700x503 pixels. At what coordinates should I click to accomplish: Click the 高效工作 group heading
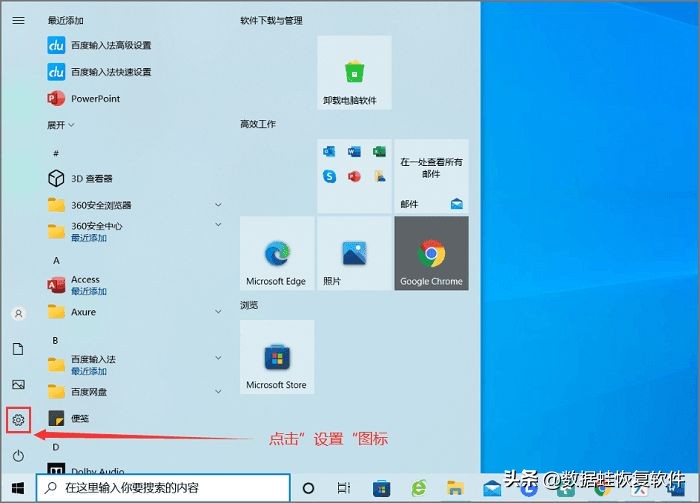258,124
